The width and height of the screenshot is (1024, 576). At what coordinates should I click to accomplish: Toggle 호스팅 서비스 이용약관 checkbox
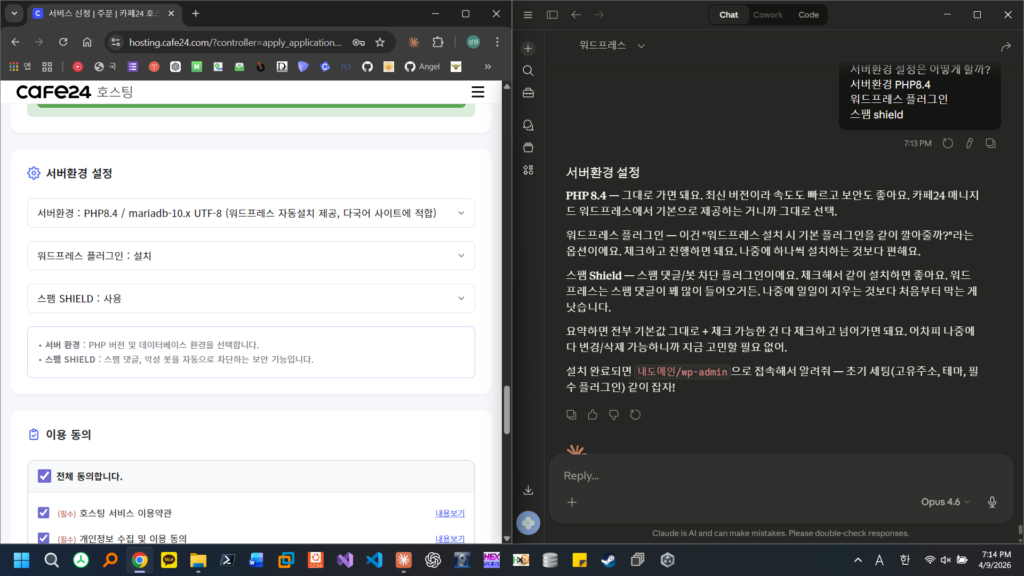[44, 513]
